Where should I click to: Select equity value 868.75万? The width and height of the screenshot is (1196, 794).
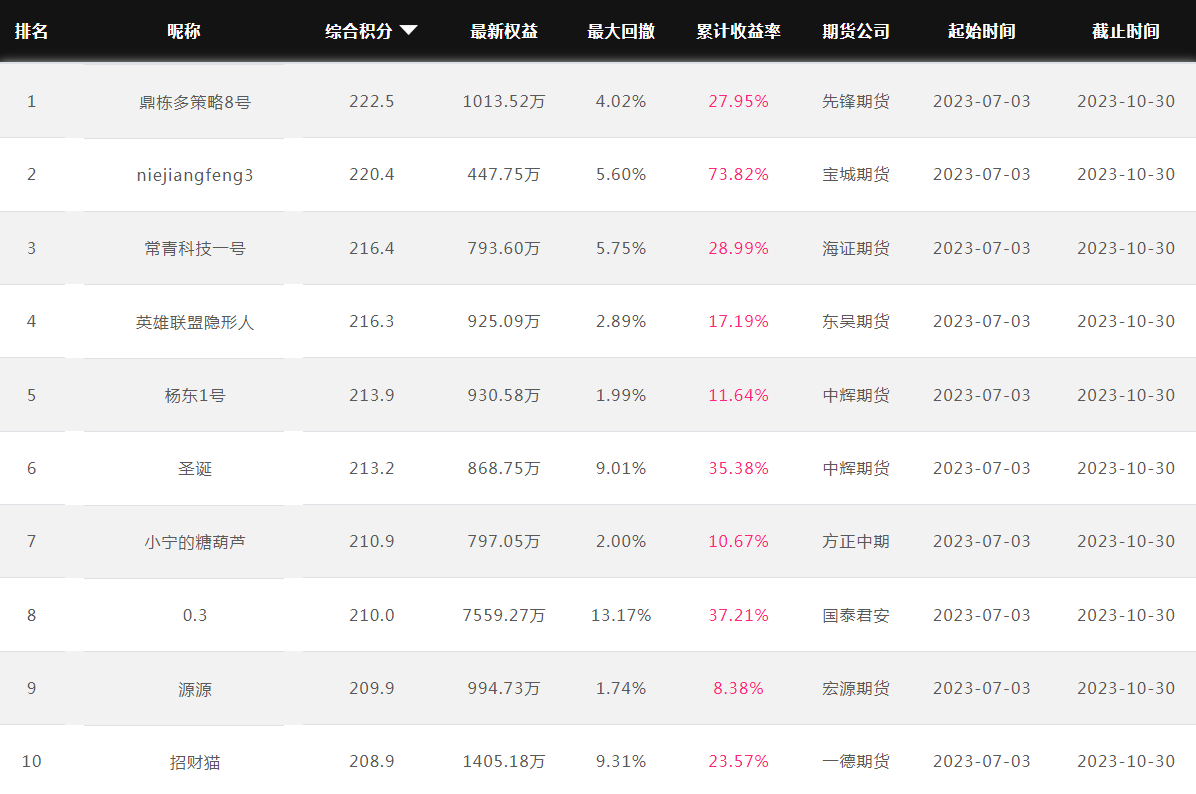(504, 468)
